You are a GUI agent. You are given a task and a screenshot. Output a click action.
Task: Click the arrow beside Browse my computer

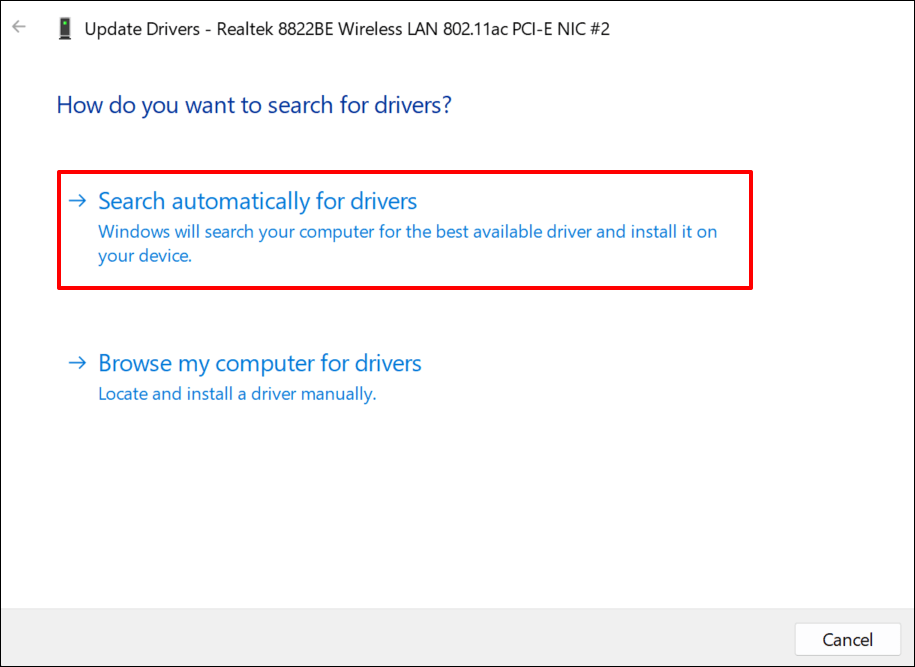77,363
